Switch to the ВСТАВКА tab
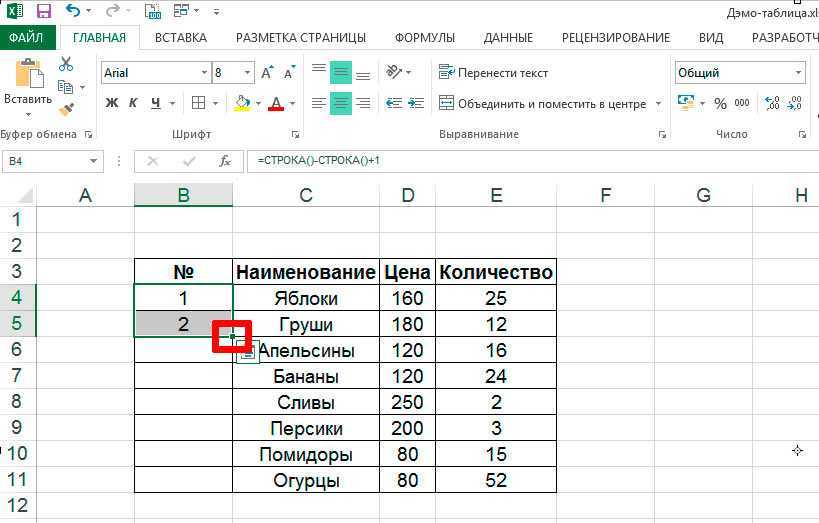Viewport: 819px width, 523px height. [x=181, y=38]
